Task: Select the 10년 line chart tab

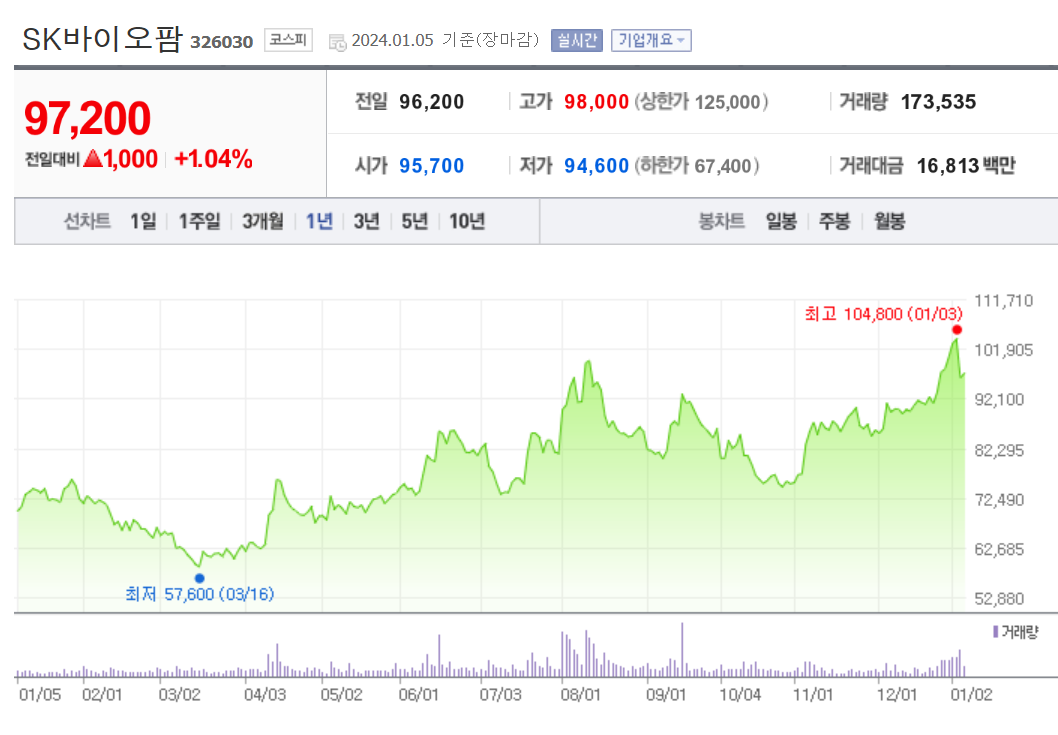Action: point(467,221)
